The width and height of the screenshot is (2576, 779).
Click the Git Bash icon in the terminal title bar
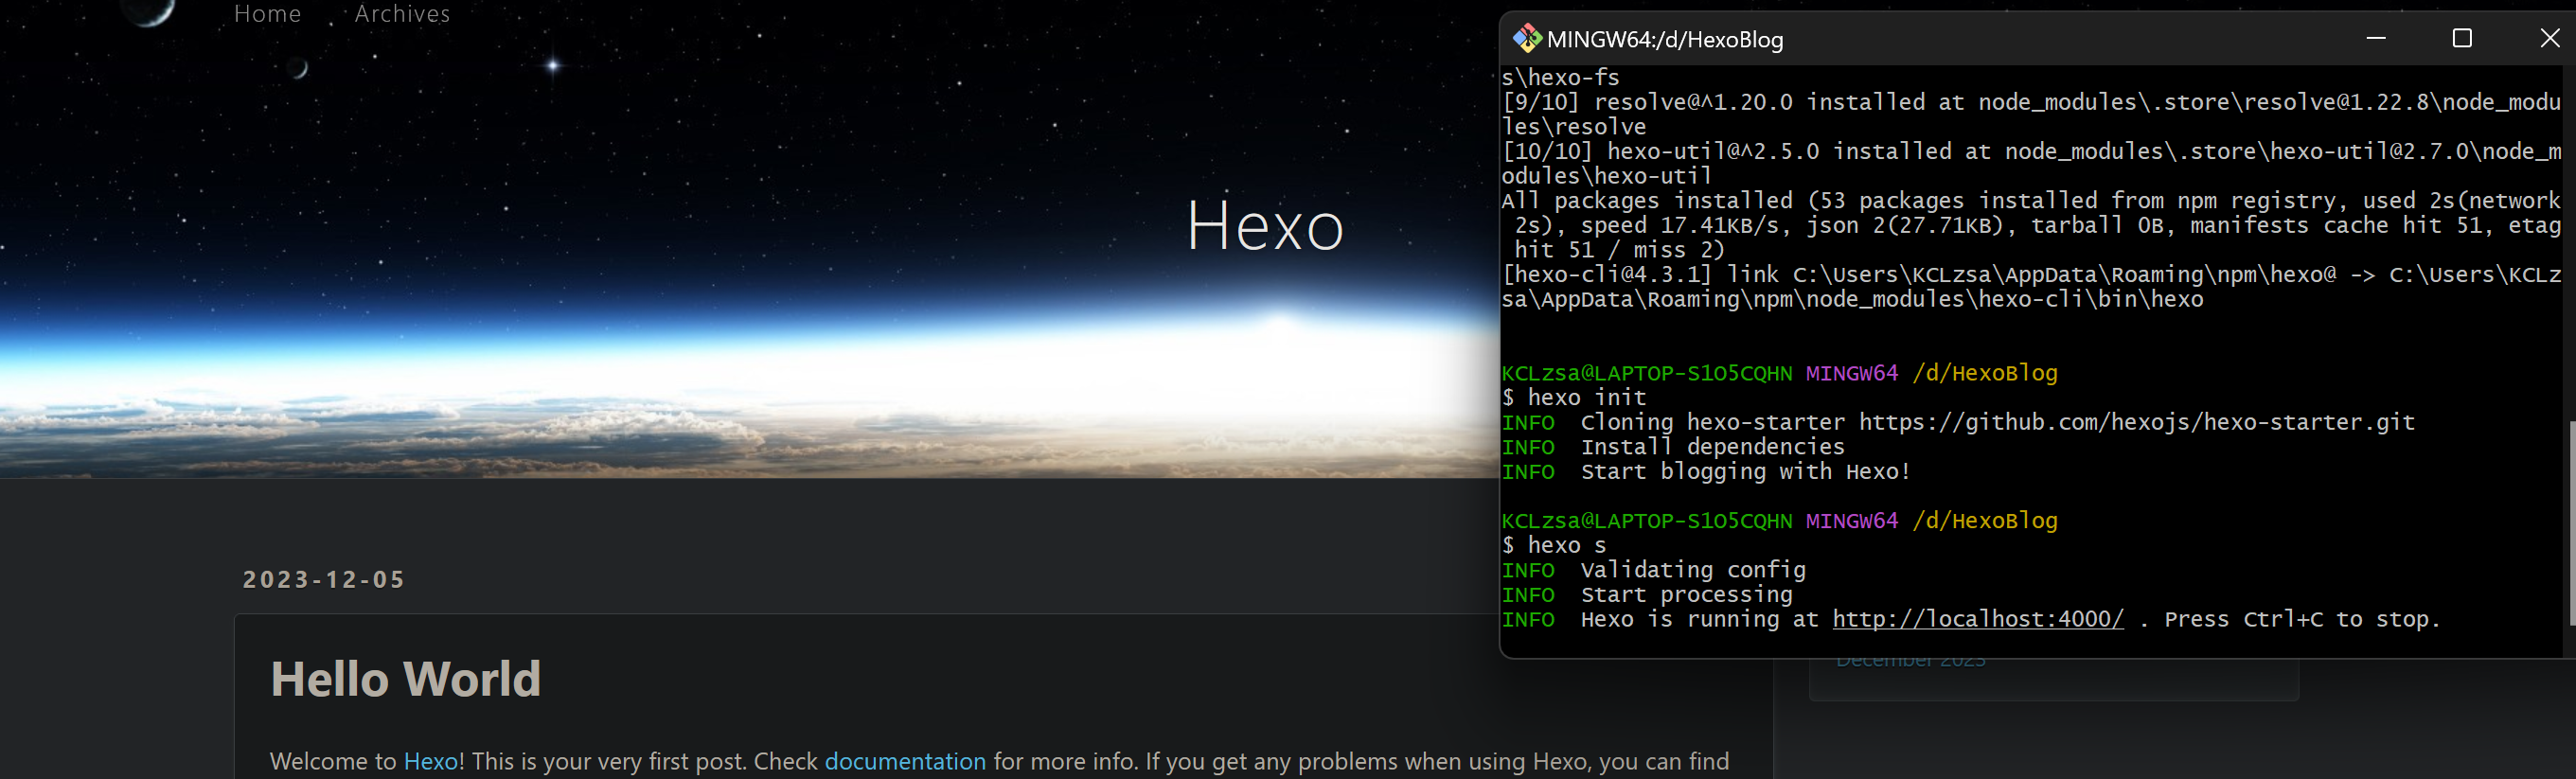click(1527, 39)
